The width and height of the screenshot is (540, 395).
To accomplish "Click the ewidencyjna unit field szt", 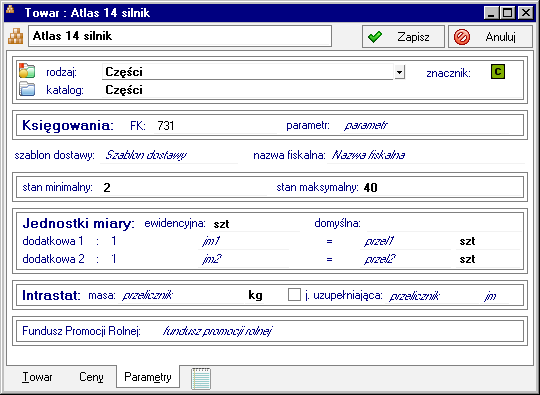I will [255, 224].
